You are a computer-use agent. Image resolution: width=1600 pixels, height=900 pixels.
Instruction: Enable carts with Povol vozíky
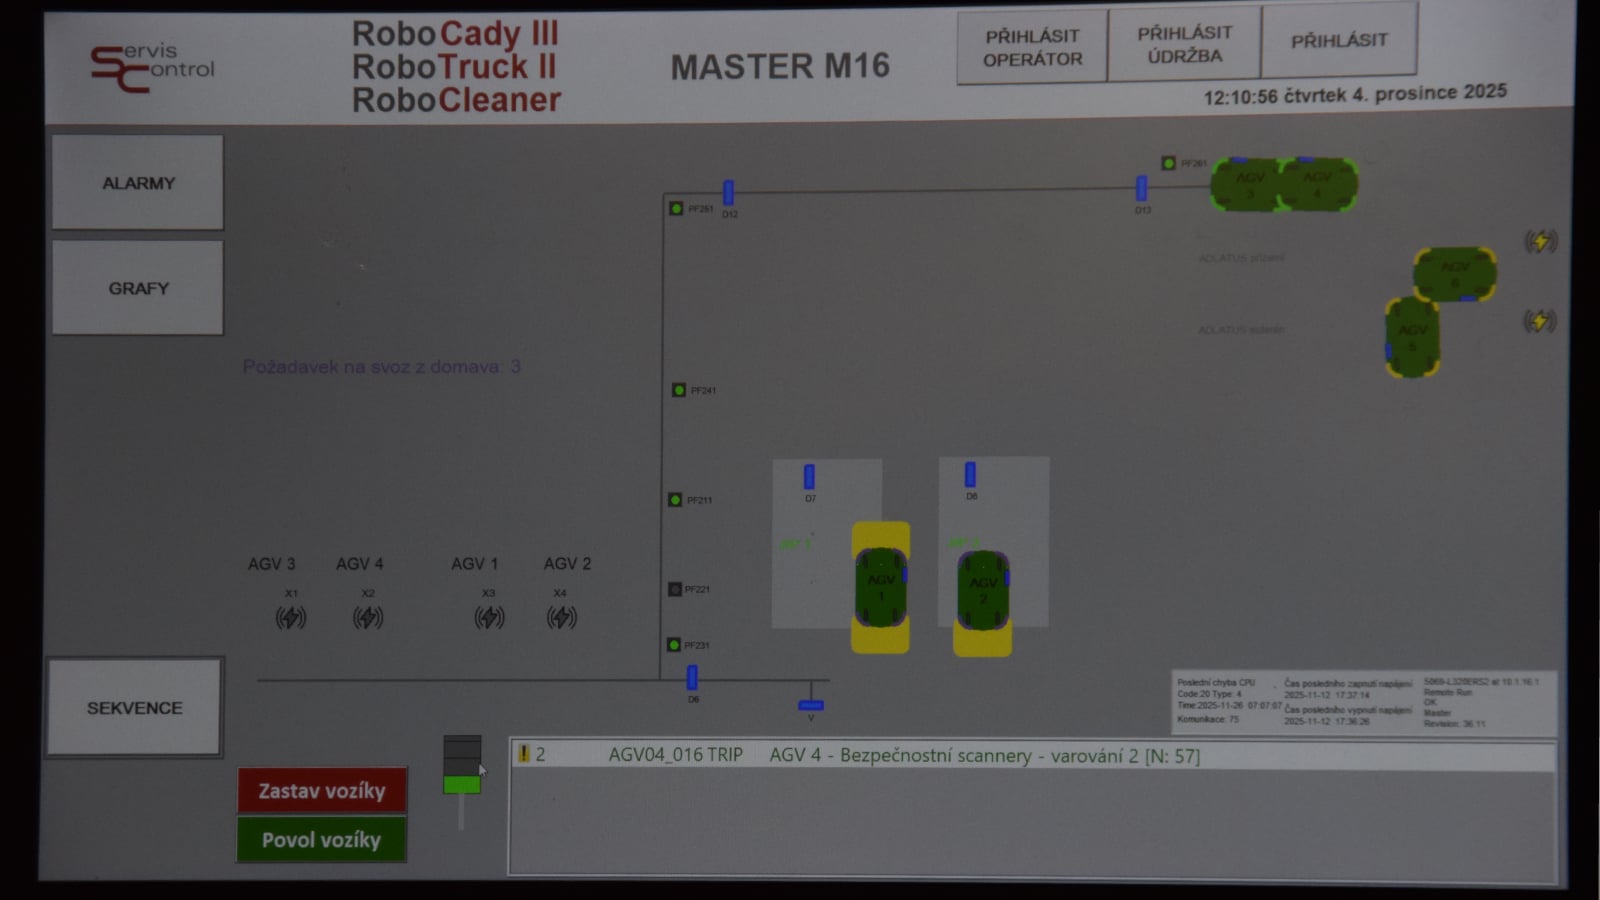322,840
